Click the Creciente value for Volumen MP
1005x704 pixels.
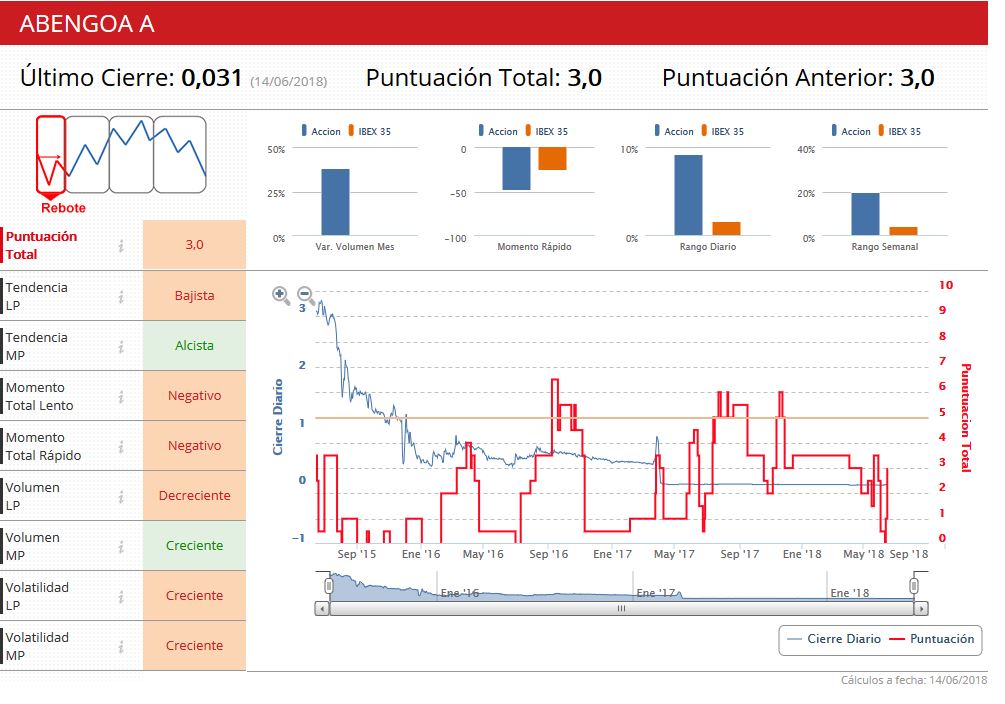(194, 546)
